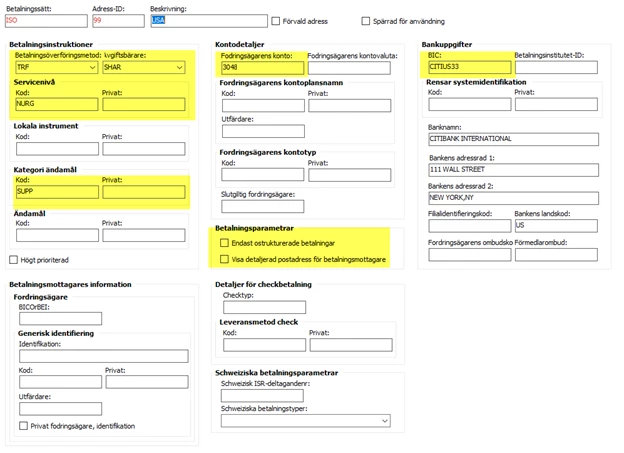Click Checktyp field
Screen dimensions: 624x453
pyautogui.click(x=264, y=307)
